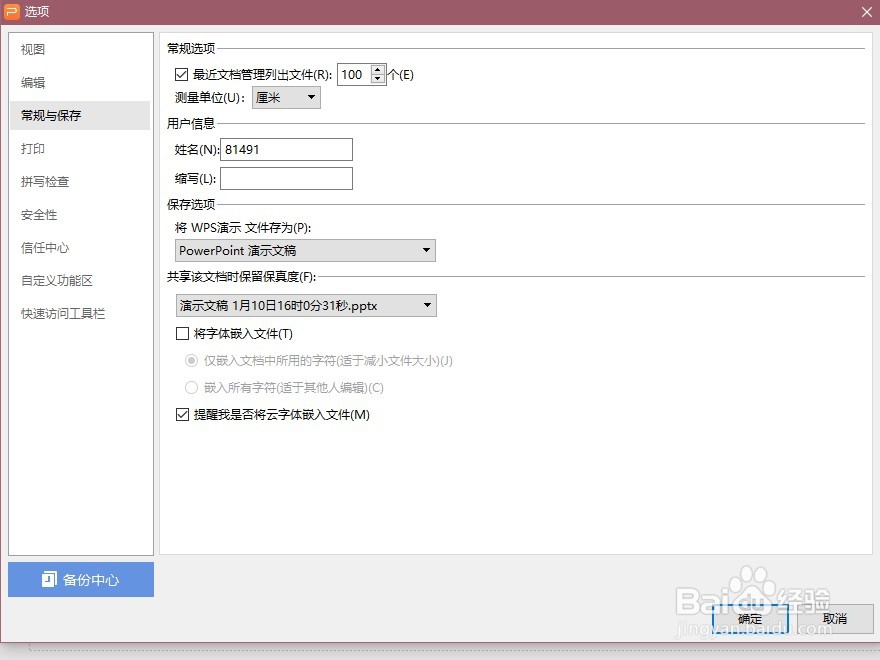The width and height of the screenshot is (880, 660).
Task: Open the 视图 settings page
Action: 80,49
